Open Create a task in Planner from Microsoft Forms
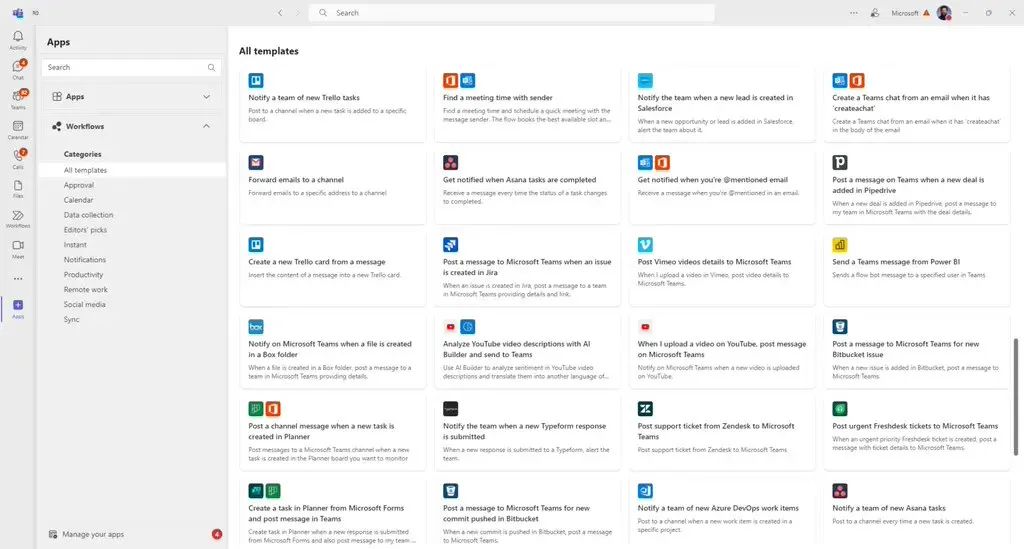The height and width of the screenshot is (549, 1024). pyautogui.click(x=332, y=513)
